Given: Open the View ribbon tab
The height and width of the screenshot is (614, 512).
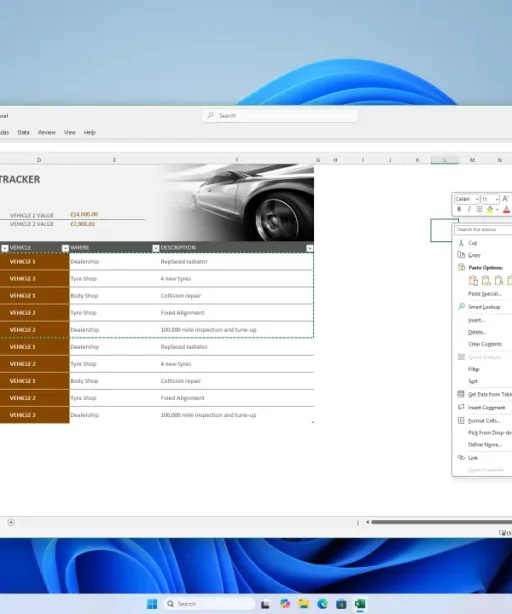Looking at the screenshot, I should pyautogui.click(x=70, y=132).
